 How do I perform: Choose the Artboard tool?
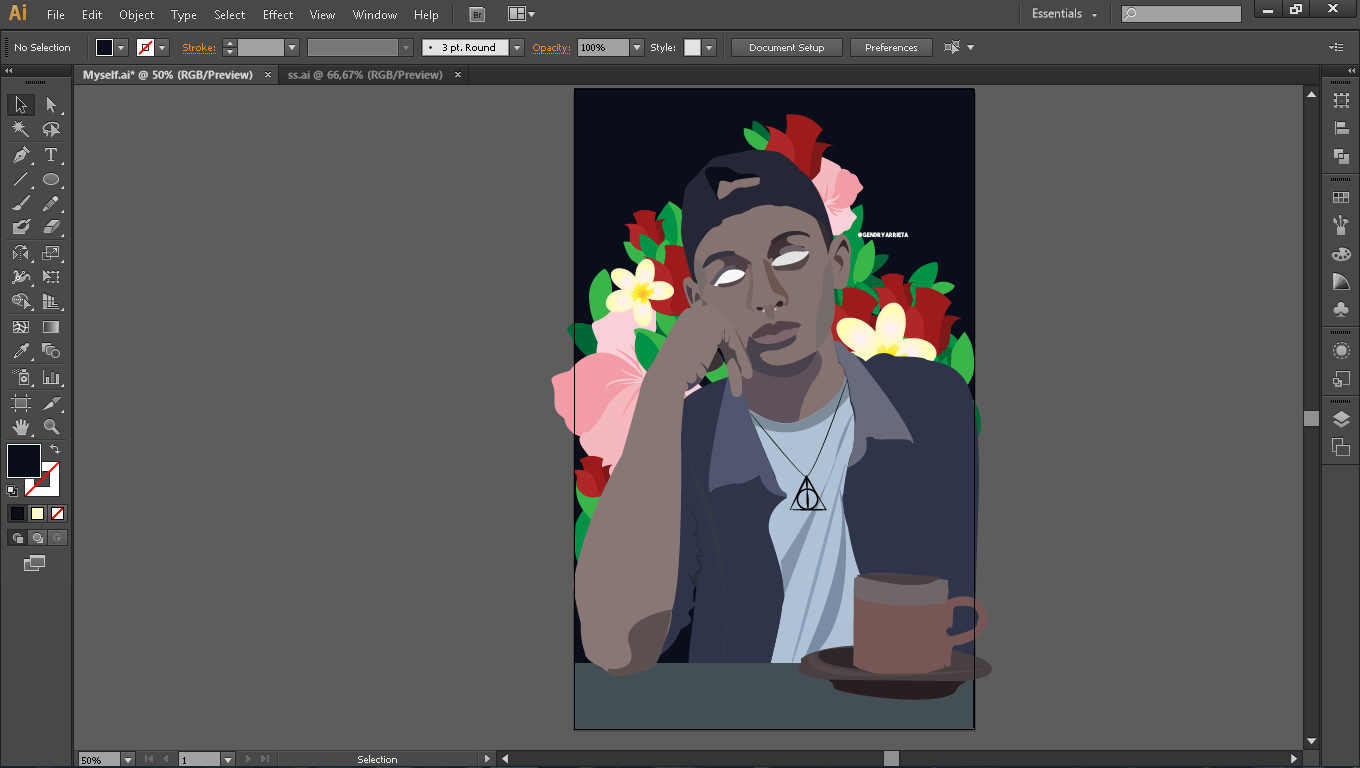pos(21,402)
